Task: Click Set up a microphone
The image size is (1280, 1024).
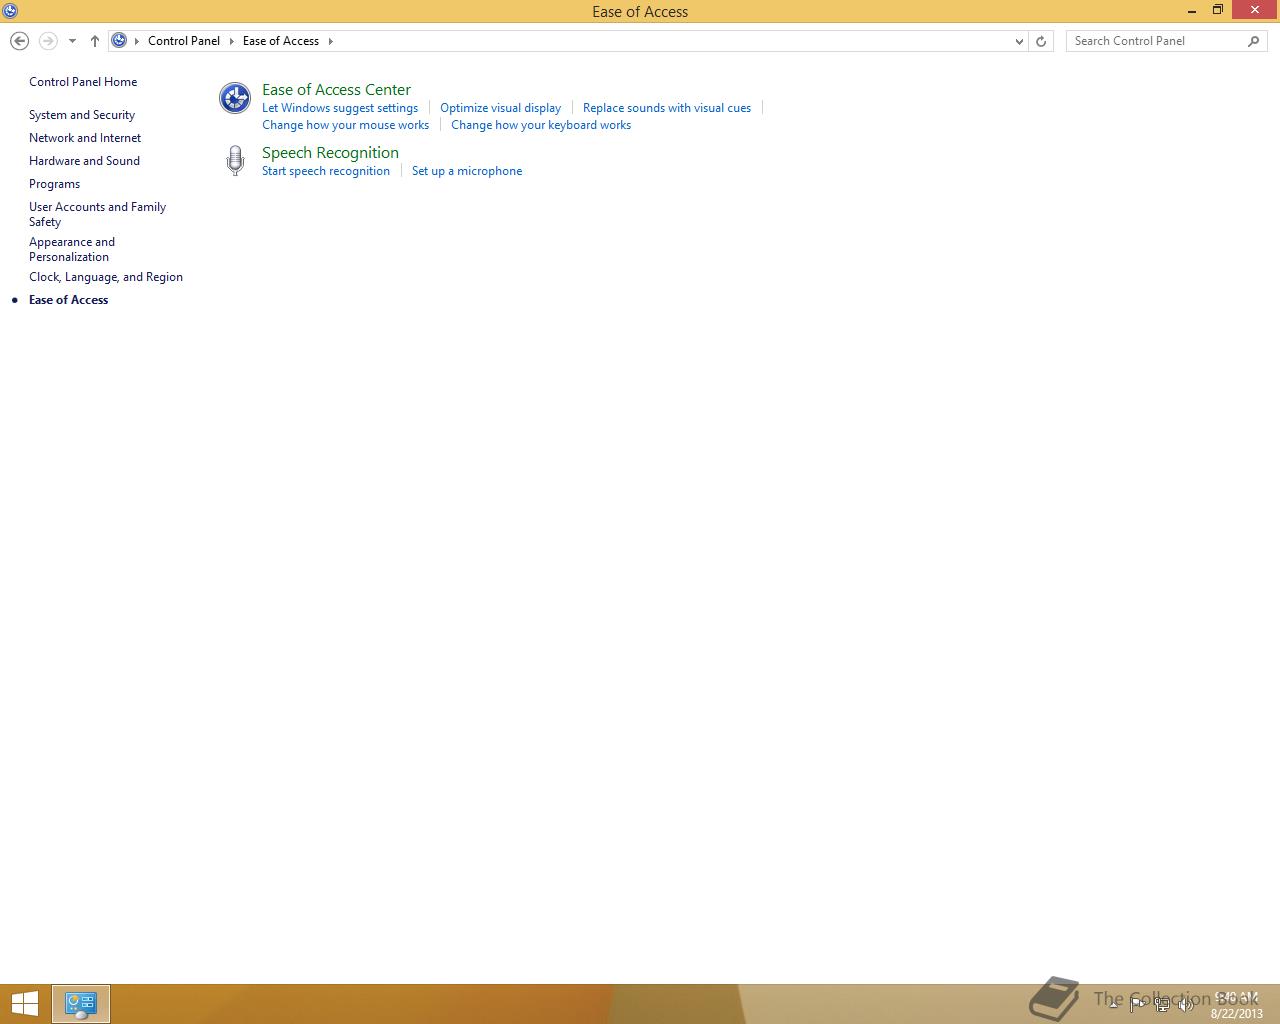Action: [467, 171]
